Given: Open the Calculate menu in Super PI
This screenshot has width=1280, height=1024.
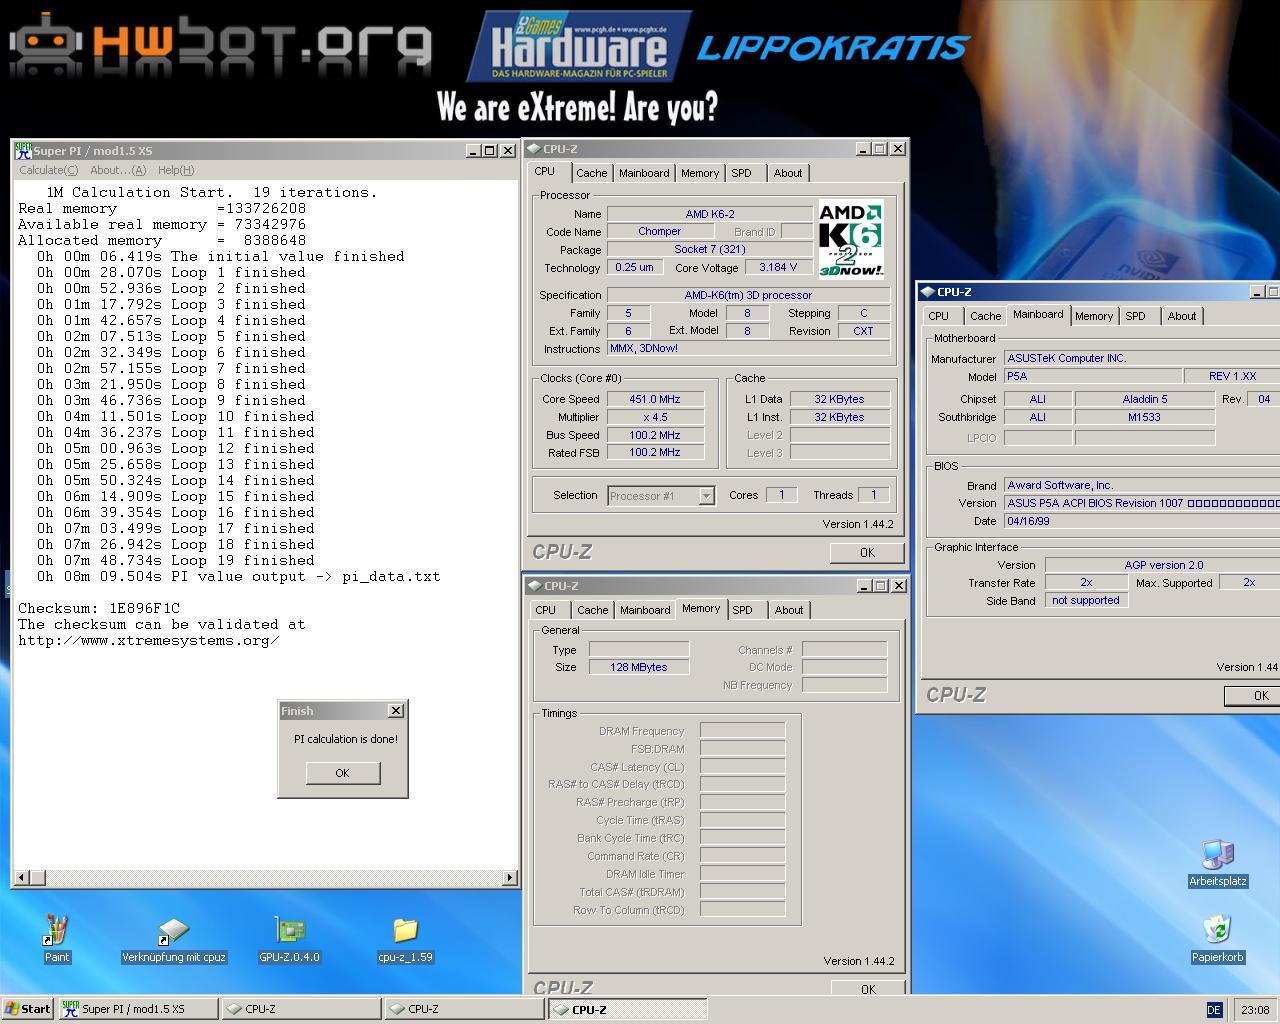Looking at the screenshot, I should [x=49, y=170].
